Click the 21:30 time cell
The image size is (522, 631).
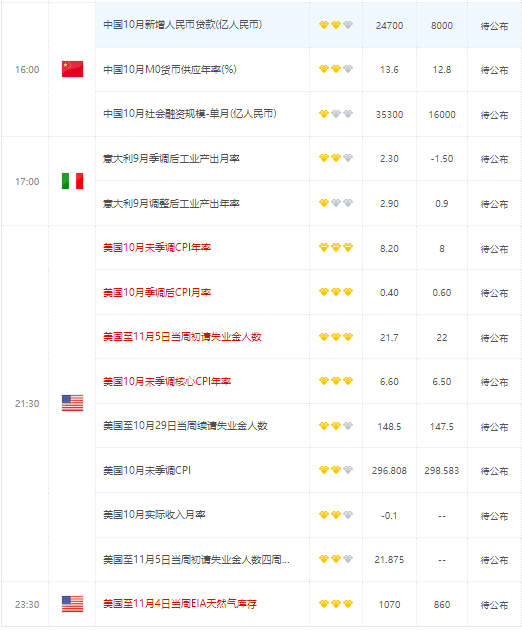coord(27,404)
